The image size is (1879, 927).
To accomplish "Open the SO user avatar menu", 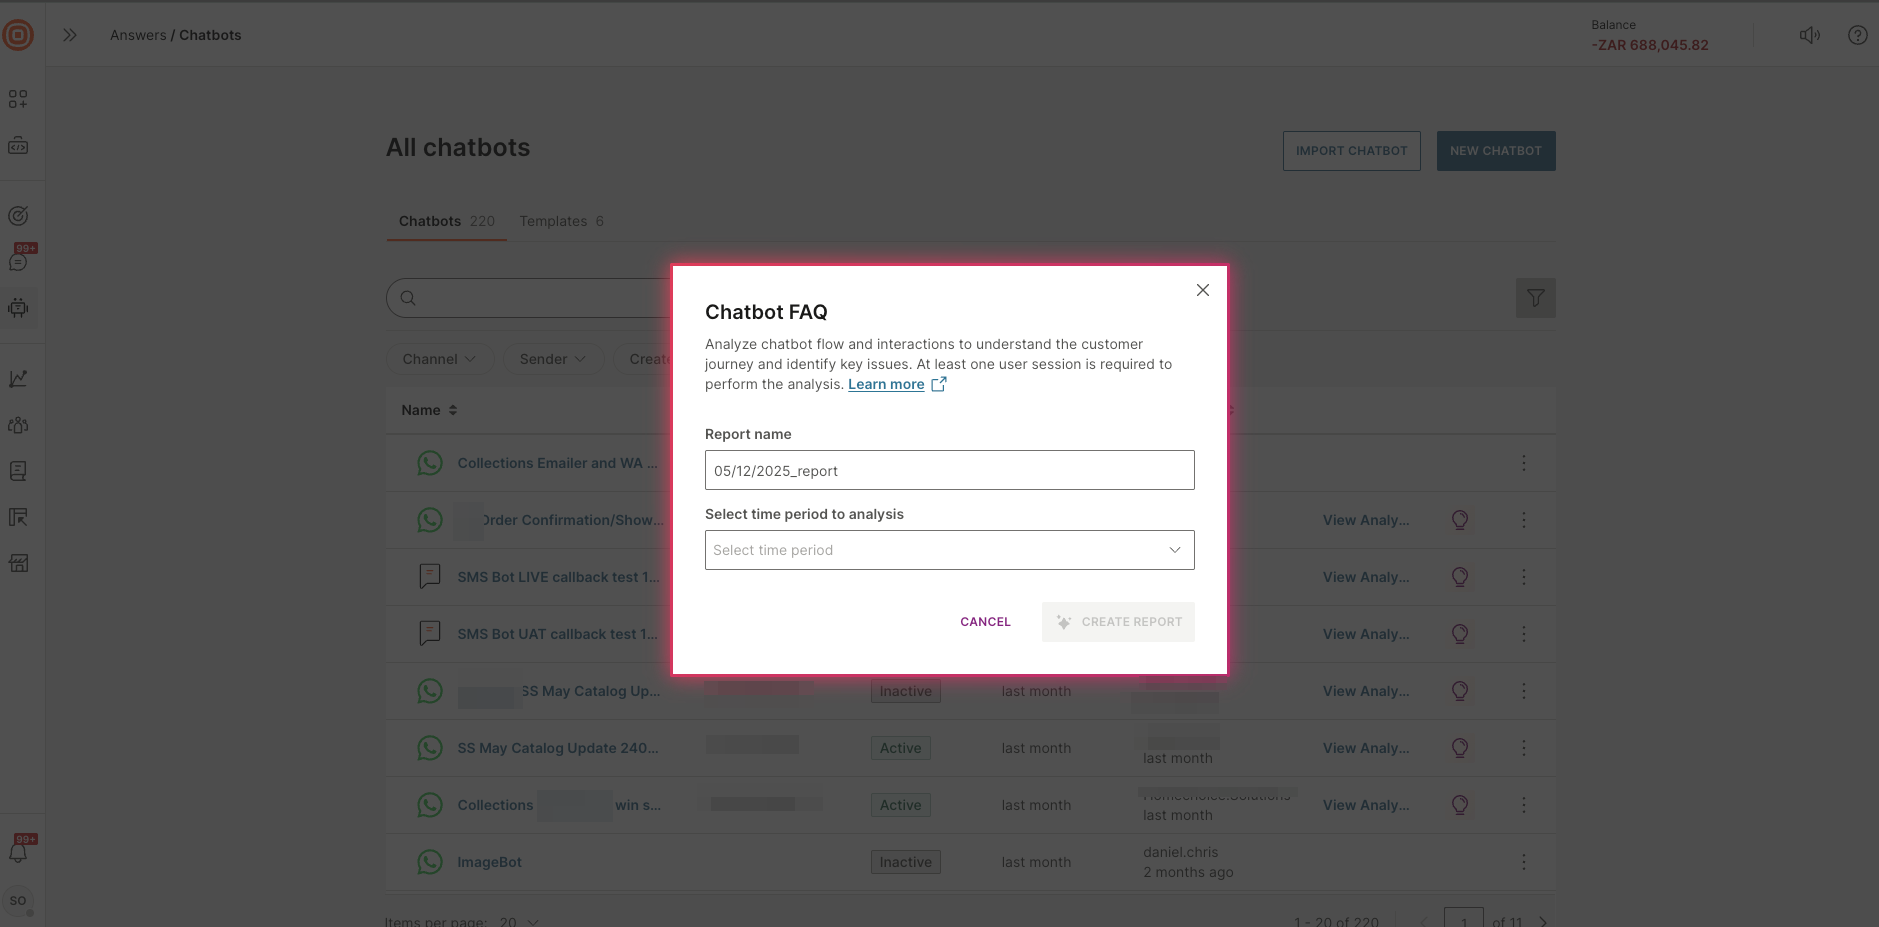I will tap(18, 901).
